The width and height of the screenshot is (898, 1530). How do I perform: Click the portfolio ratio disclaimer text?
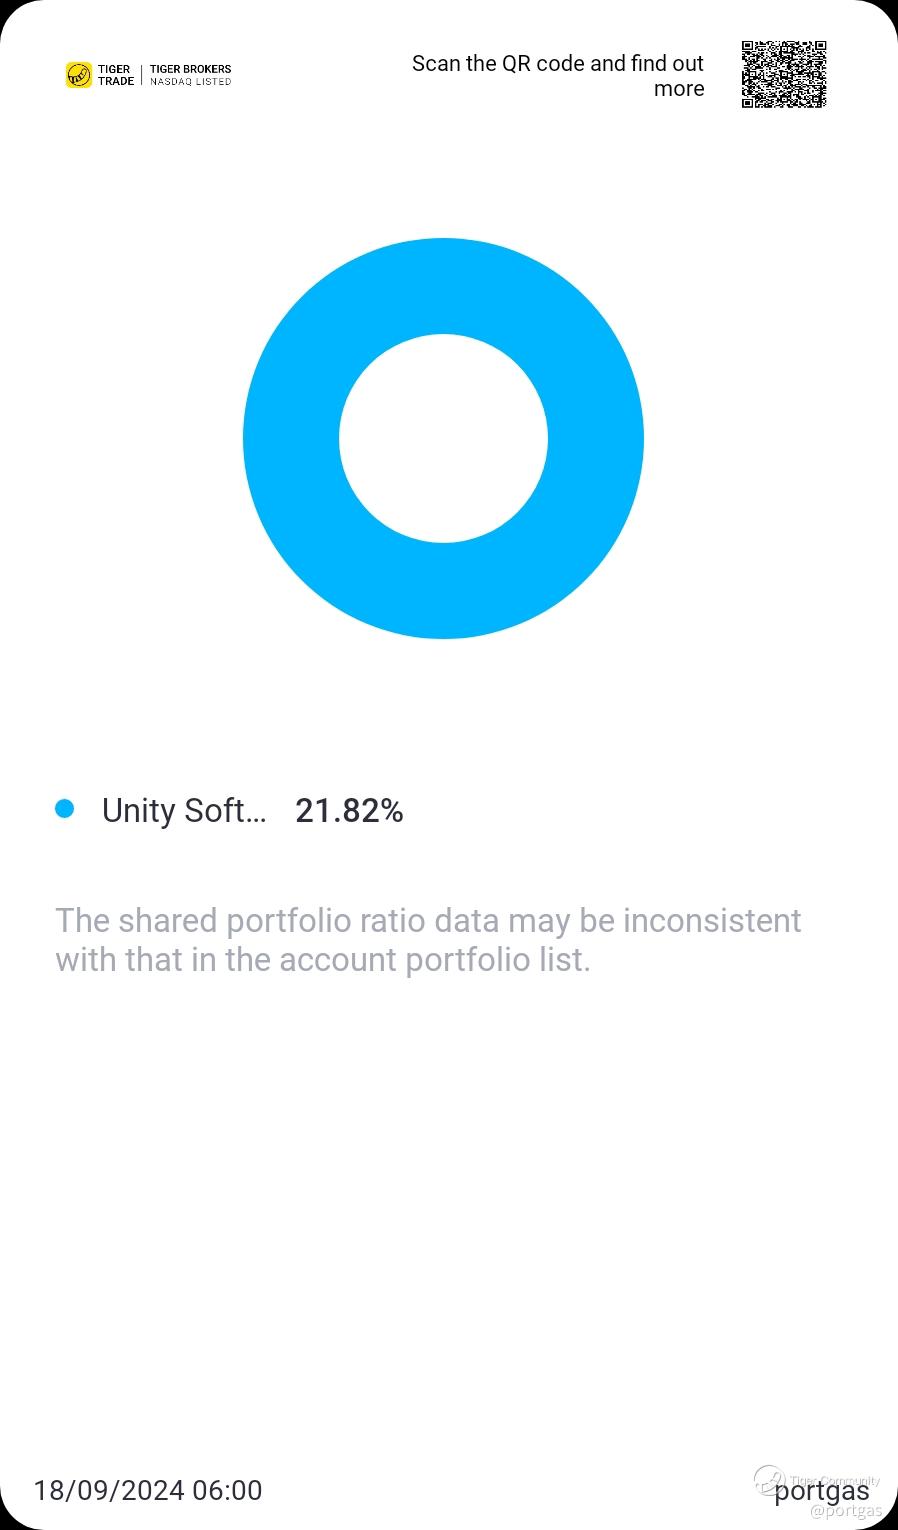428,939
